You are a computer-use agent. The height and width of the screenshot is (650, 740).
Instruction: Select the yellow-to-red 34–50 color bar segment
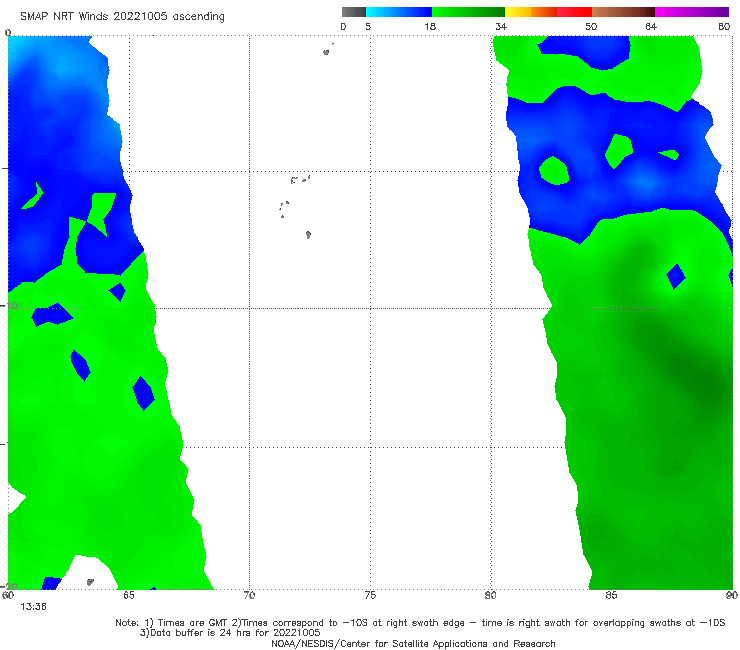548,12
